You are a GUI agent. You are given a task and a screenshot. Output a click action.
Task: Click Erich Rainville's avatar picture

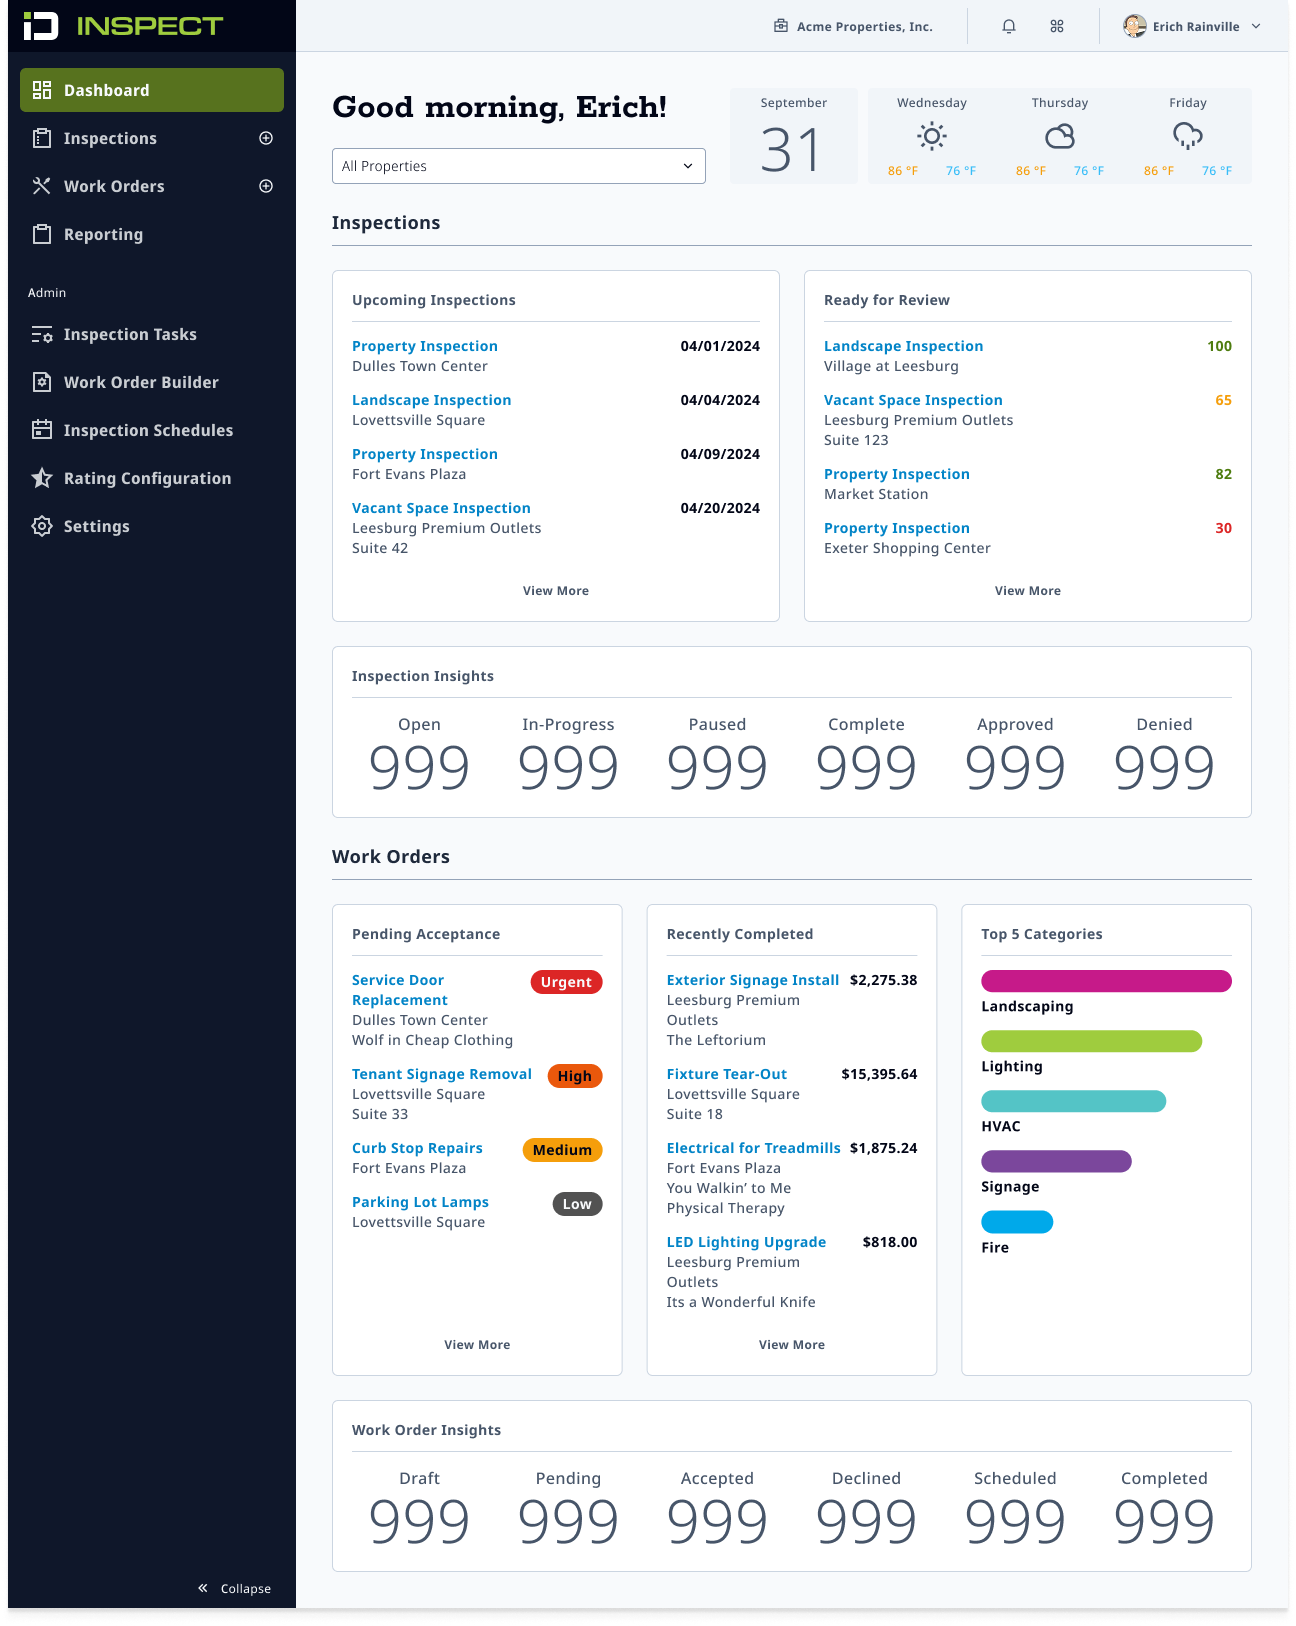1134,26
